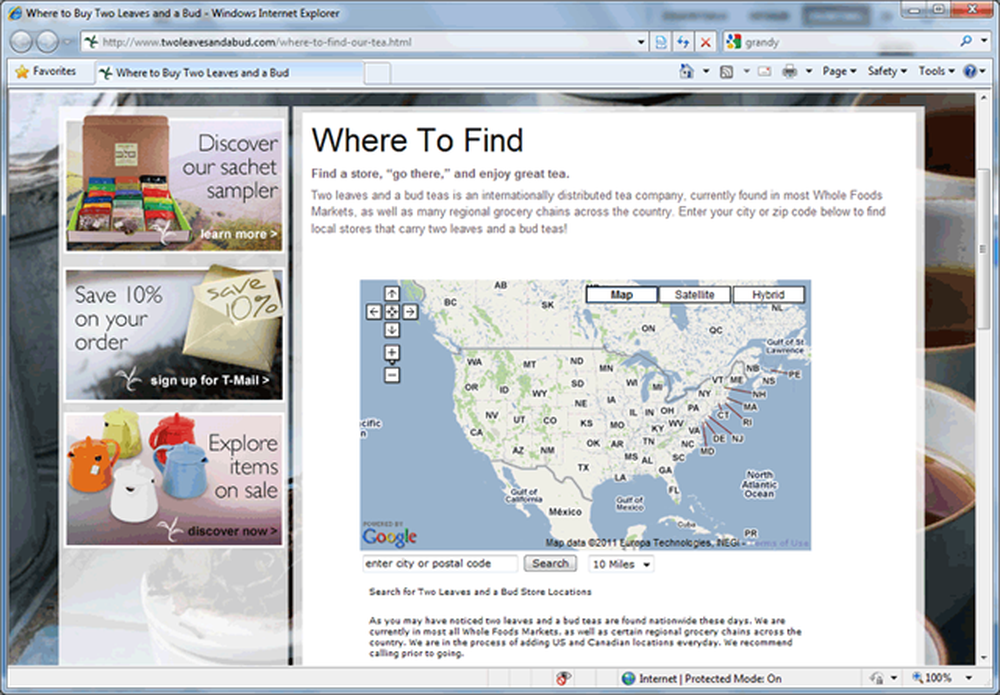Click the map recenter button between arrows
The height and width of the screenshot is (695, 1000).
tap(392, 312)
